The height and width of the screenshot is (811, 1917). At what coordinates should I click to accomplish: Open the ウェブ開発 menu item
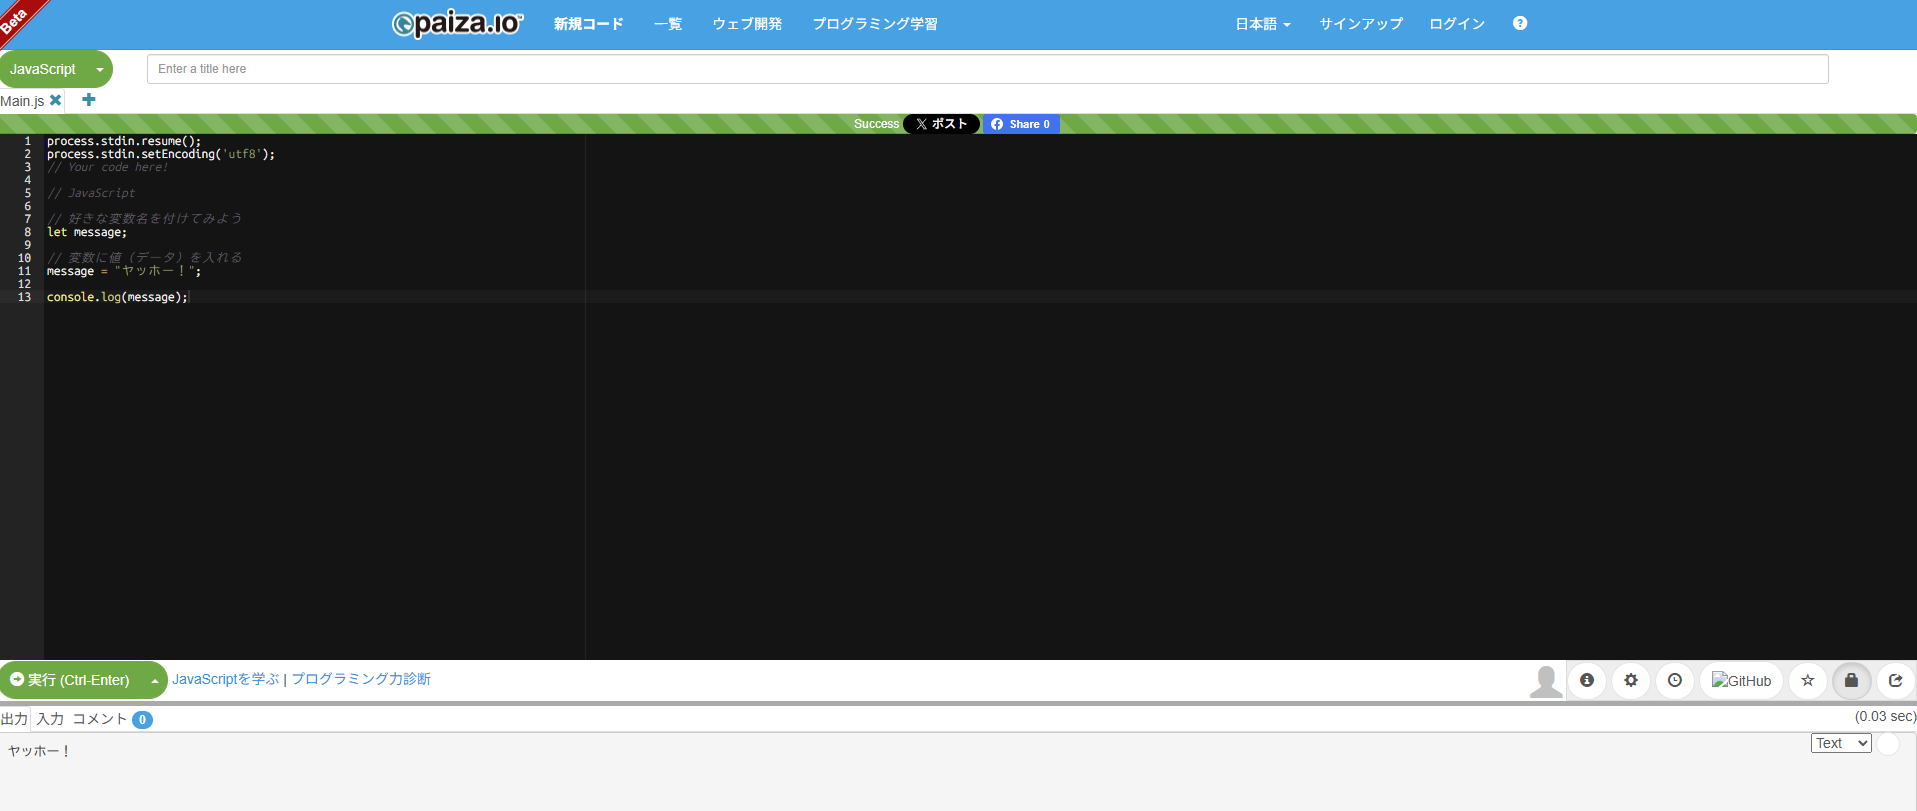[x=747, y=24]
